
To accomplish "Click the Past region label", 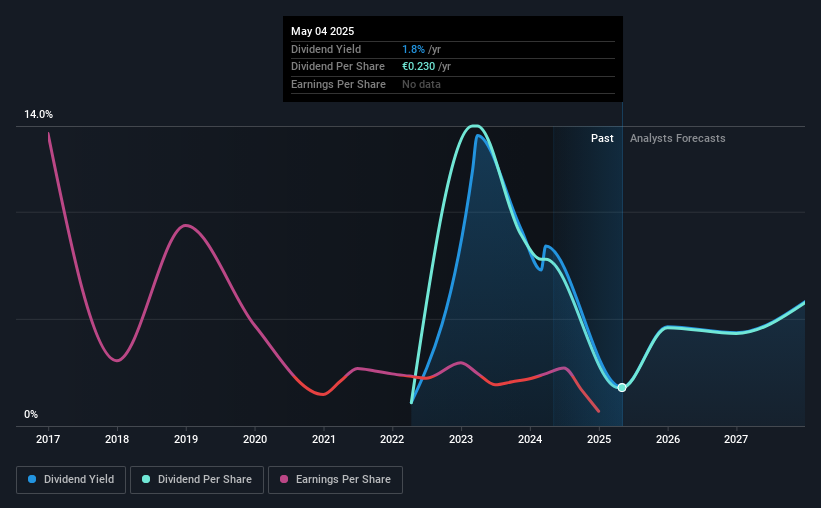I will click(602, 138).
